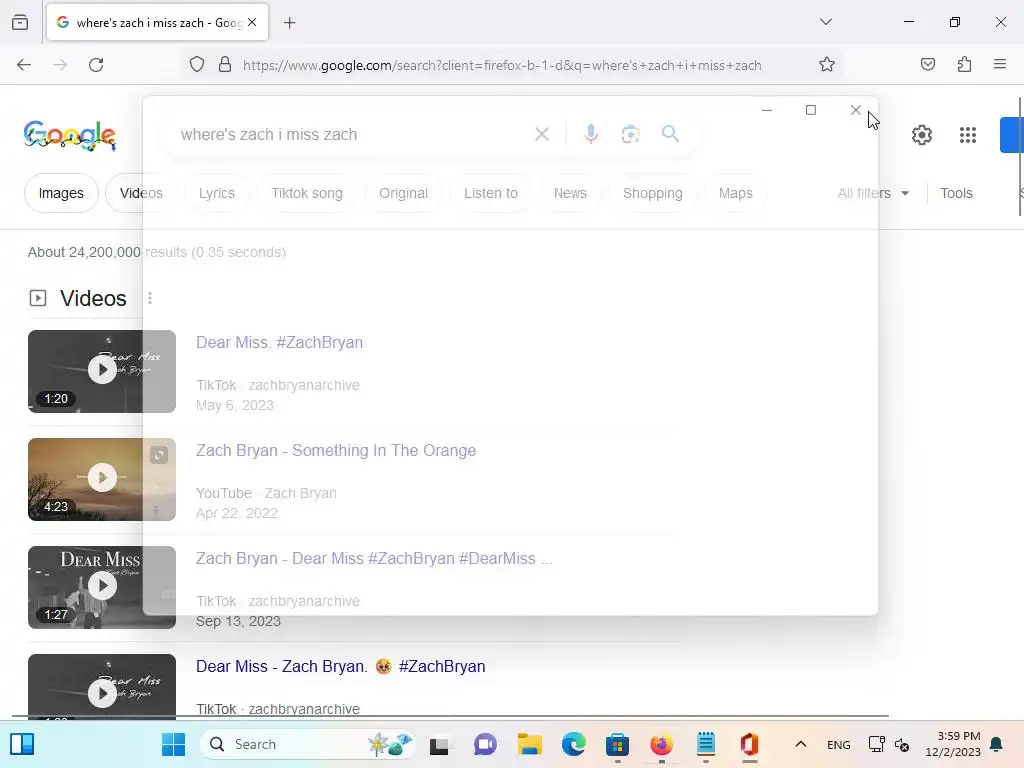1024x768 pixels.
Task: Open notifications bell icon
Action: 997,744
